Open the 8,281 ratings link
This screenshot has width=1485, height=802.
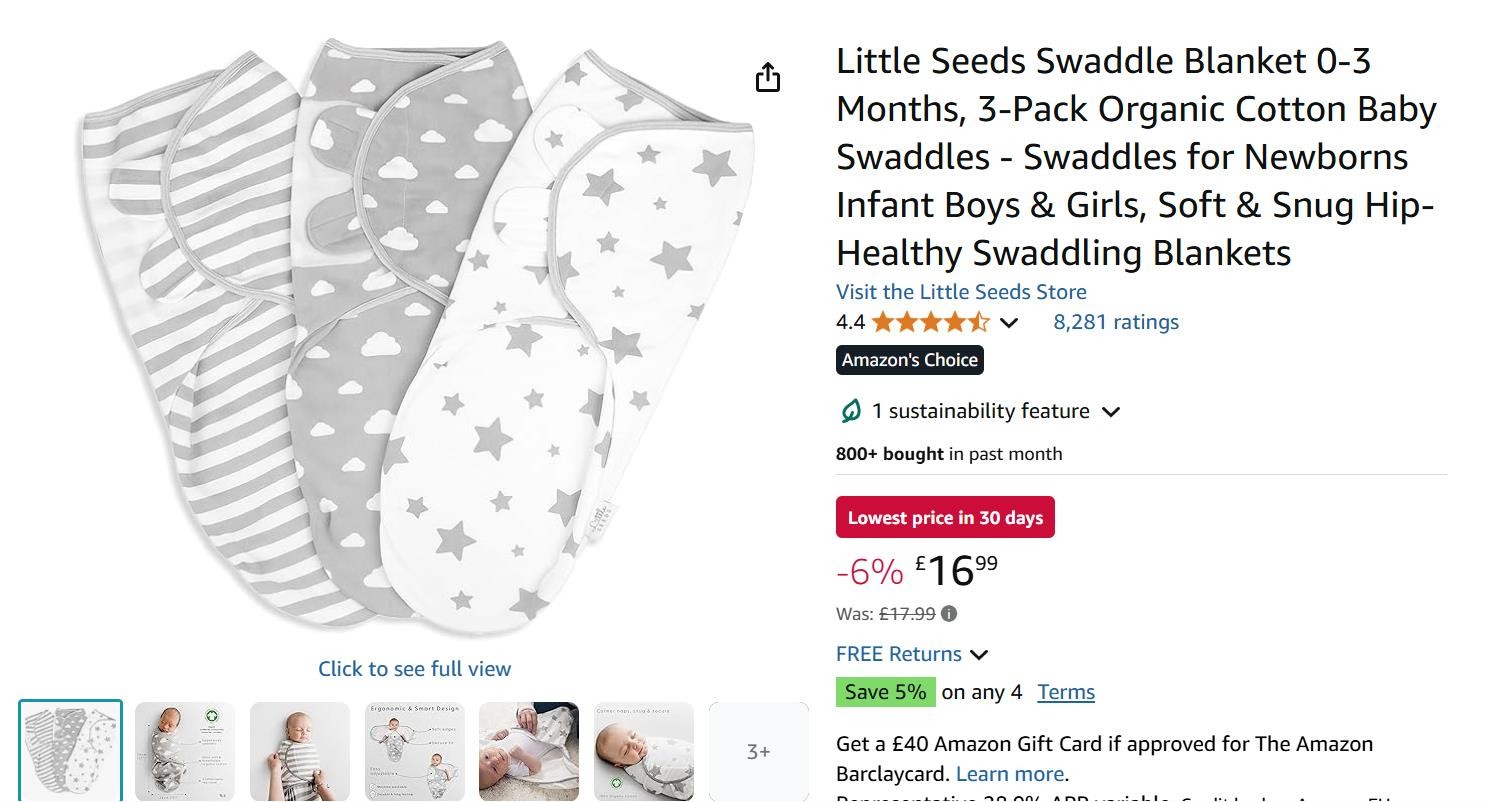click(1115, 322)
